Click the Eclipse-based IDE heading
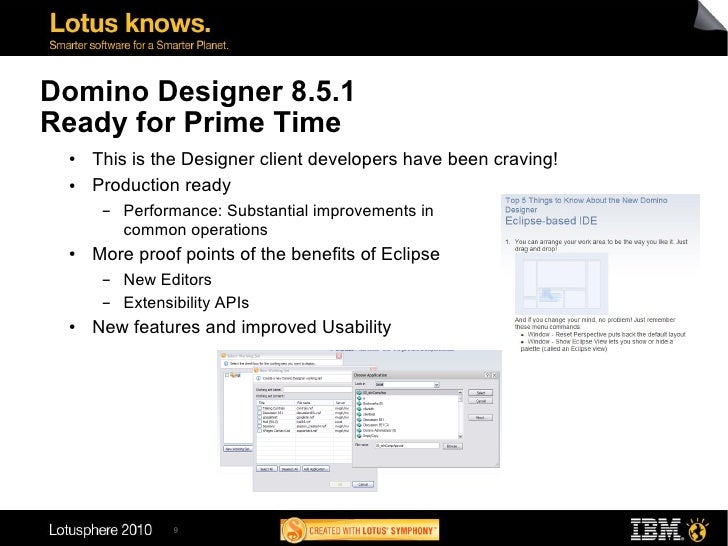This screenshot has width=728, height=546. [551, 221]
